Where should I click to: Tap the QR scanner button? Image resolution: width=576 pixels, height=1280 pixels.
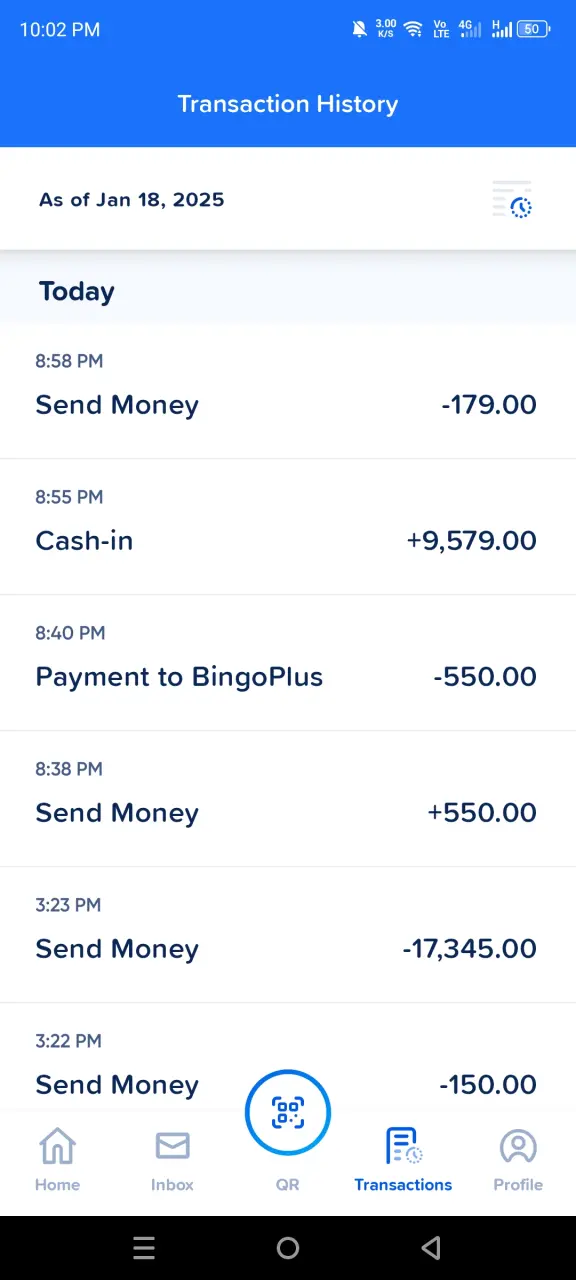(x=288, y=1112)
